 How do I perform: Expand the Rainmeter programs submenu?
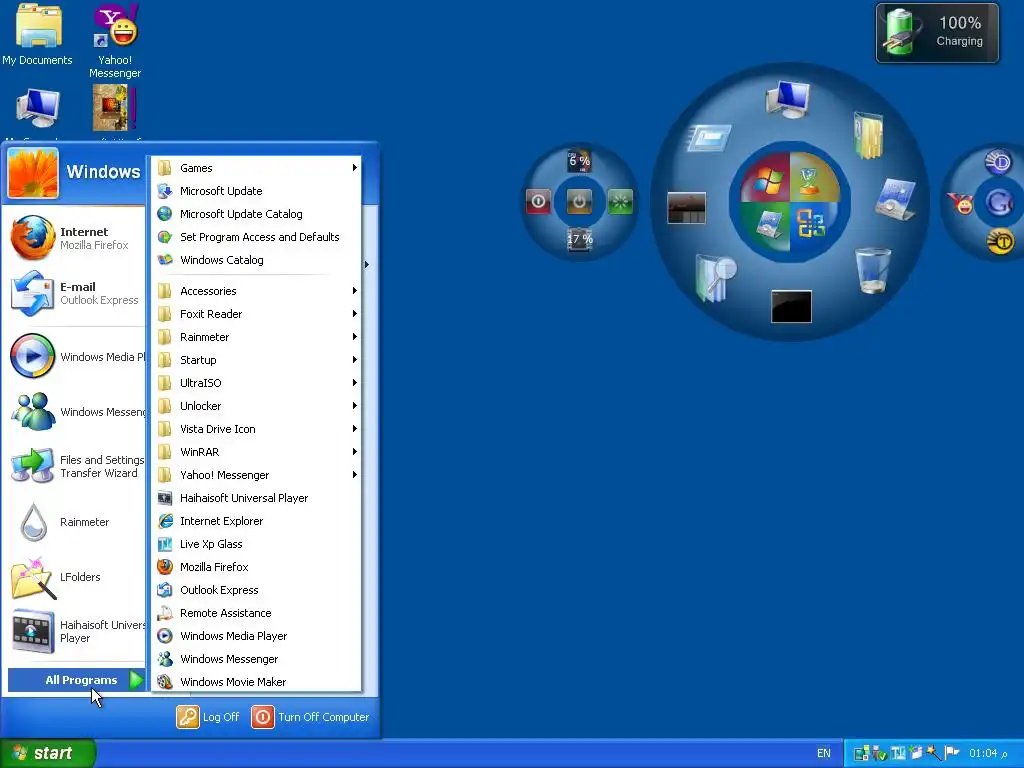(x=257, y=337)
